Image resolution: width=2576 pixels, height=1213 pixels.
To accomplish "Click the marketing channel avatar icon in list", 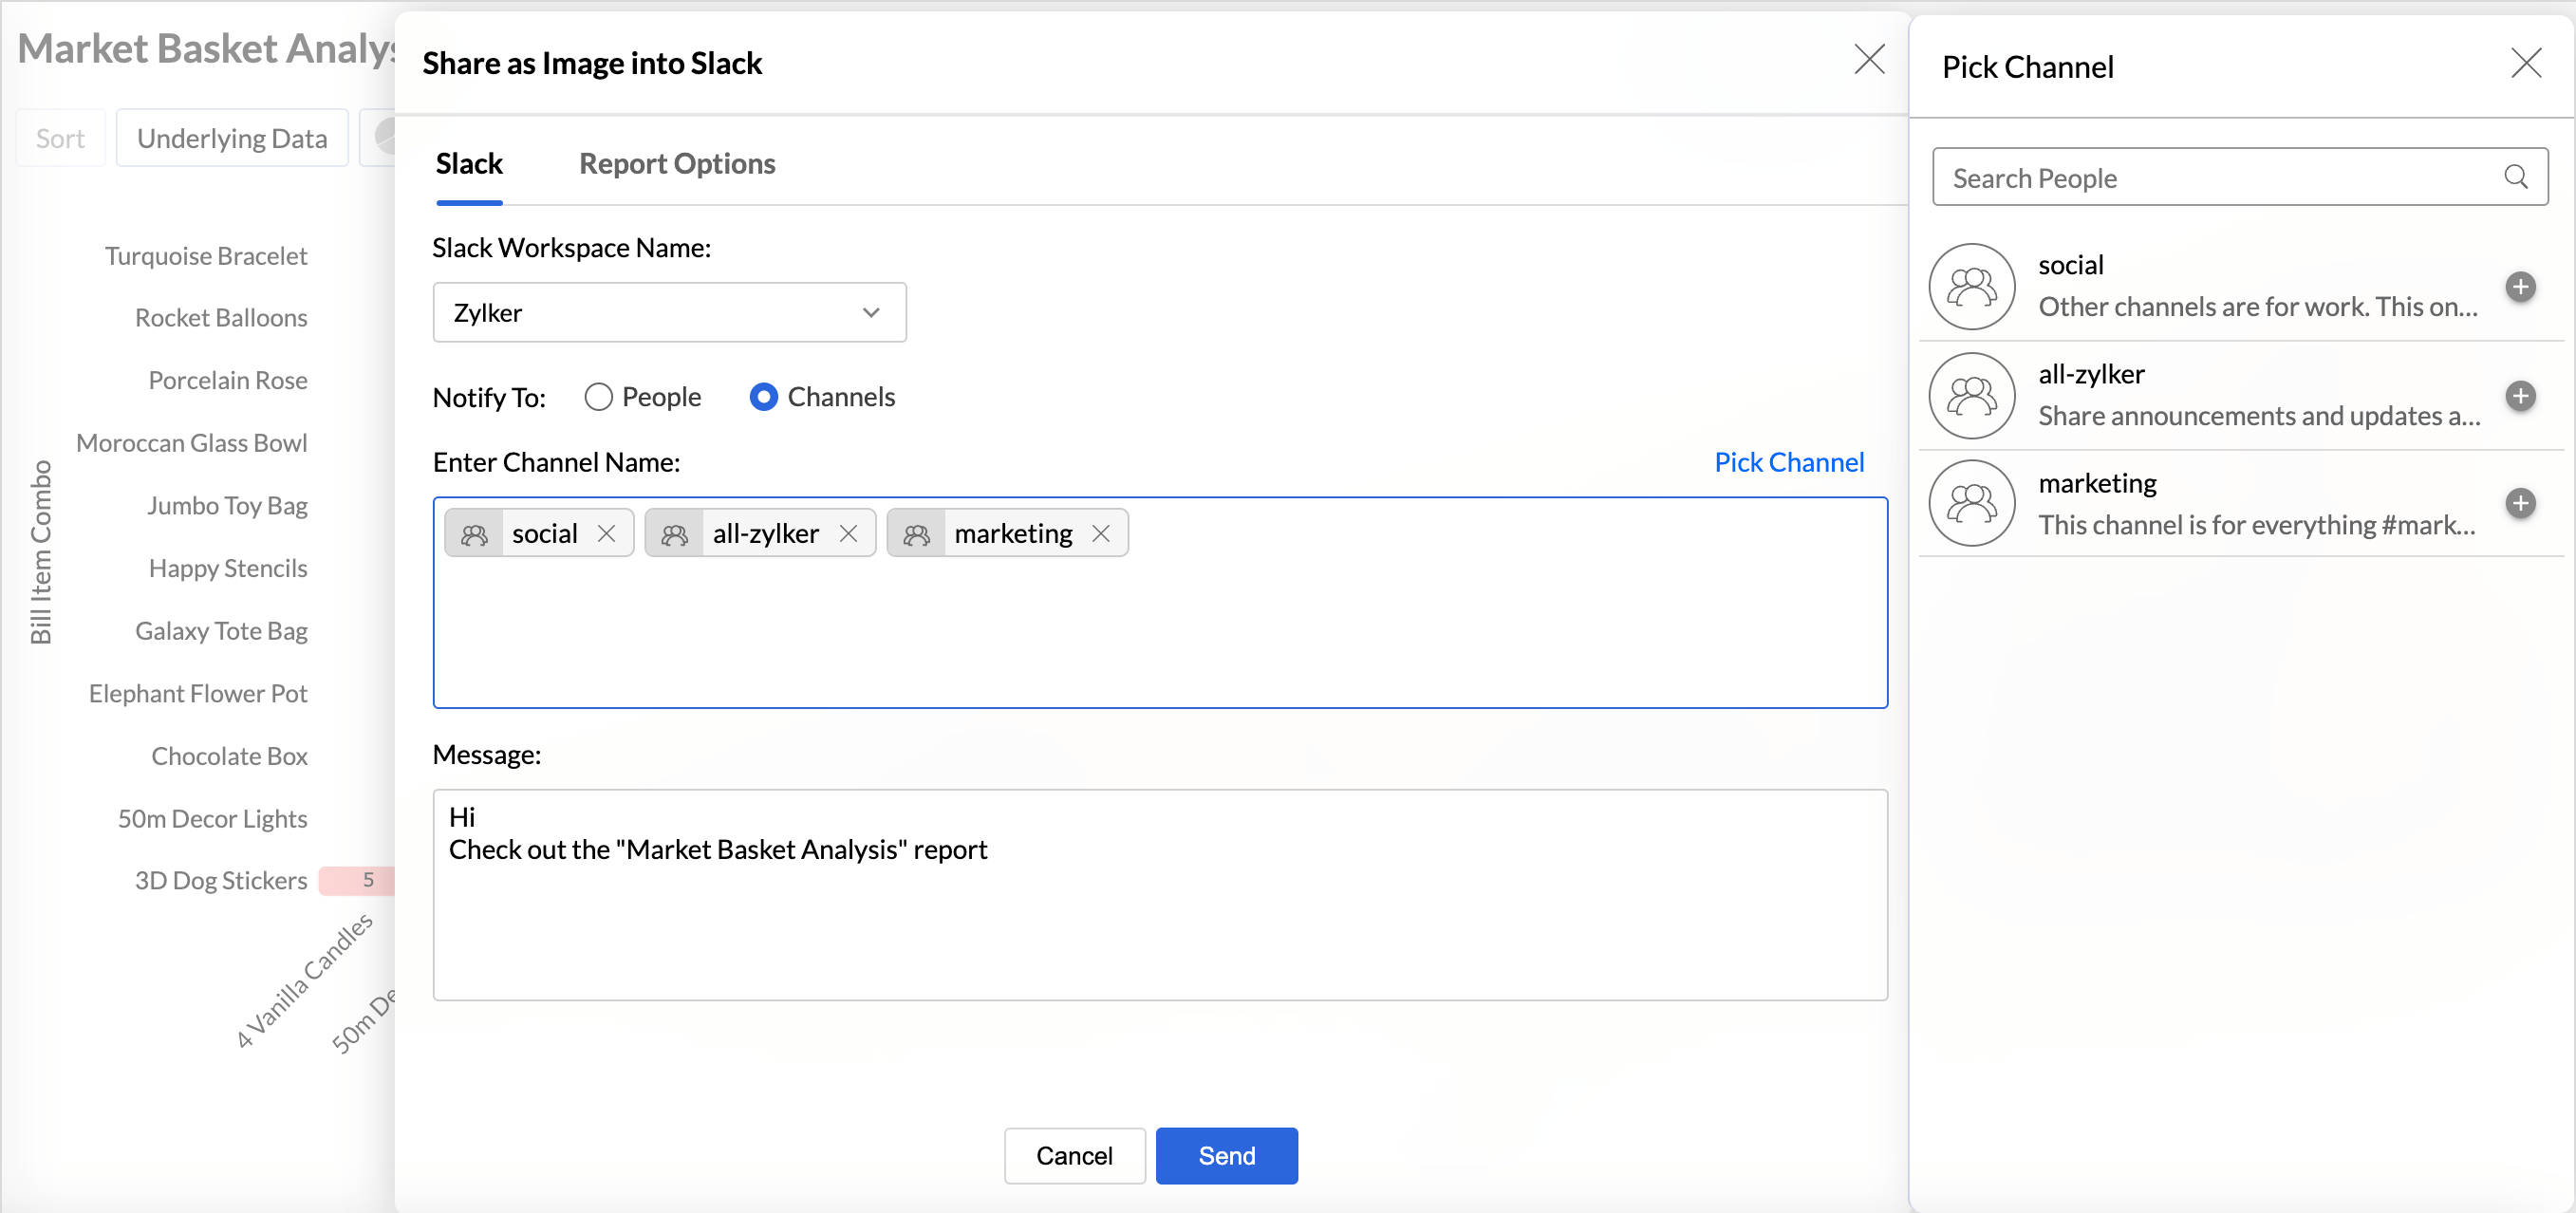I will pos(1971,503).
